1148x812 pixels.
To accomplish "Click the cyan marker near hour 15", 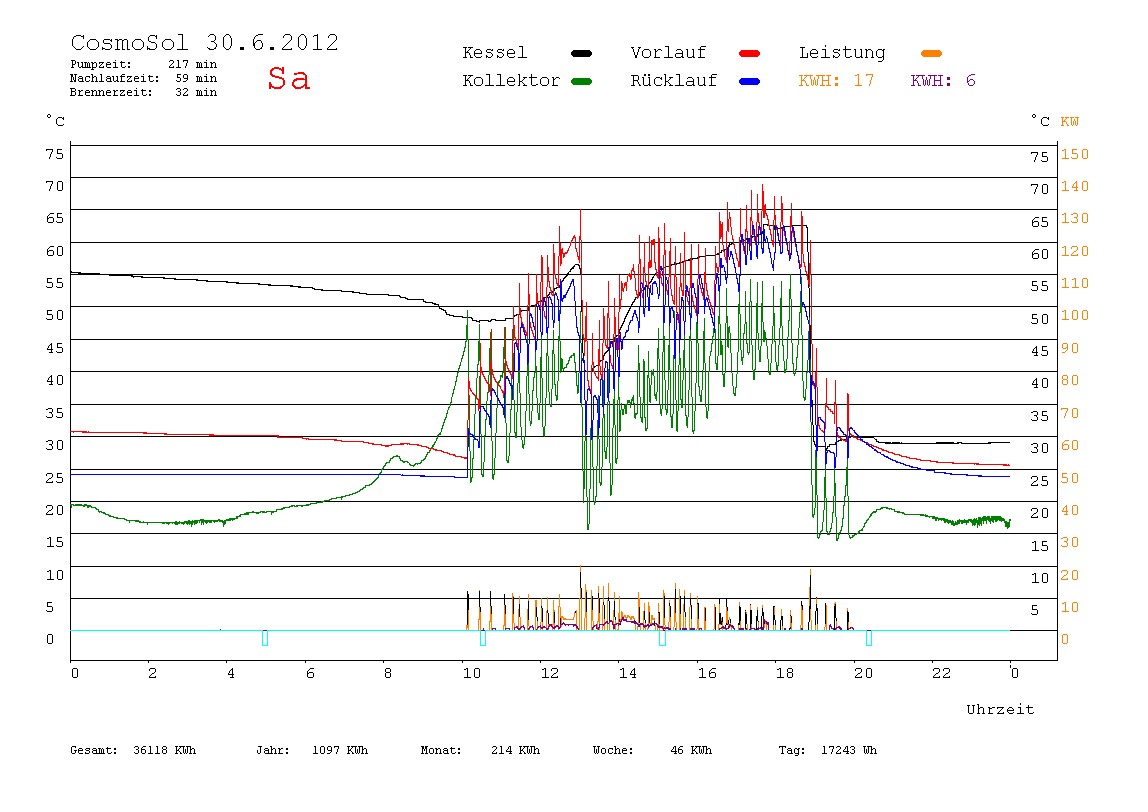I will point(662,638).
